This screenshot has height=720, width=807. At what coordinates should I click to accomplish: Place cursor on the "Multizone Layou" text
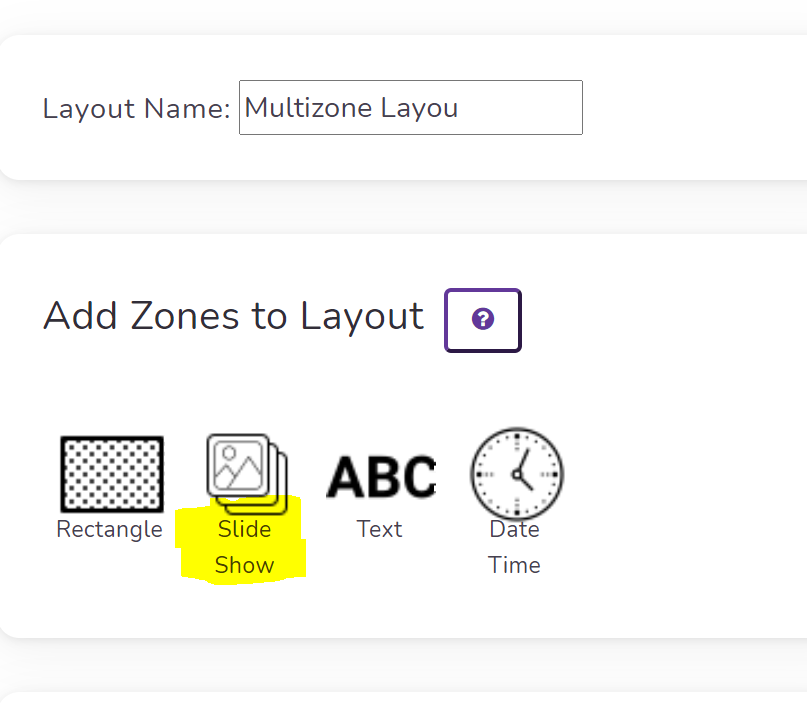pyautogui.click(x=351, y=108)
